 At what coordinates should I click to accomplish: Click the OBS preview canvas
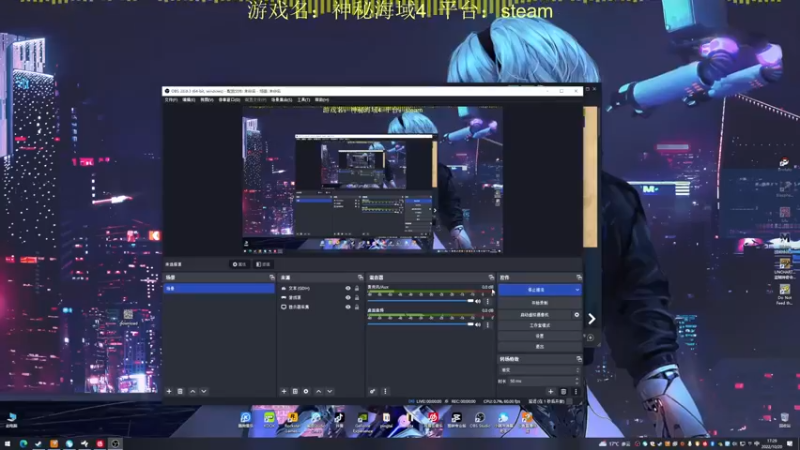point(372,179)
